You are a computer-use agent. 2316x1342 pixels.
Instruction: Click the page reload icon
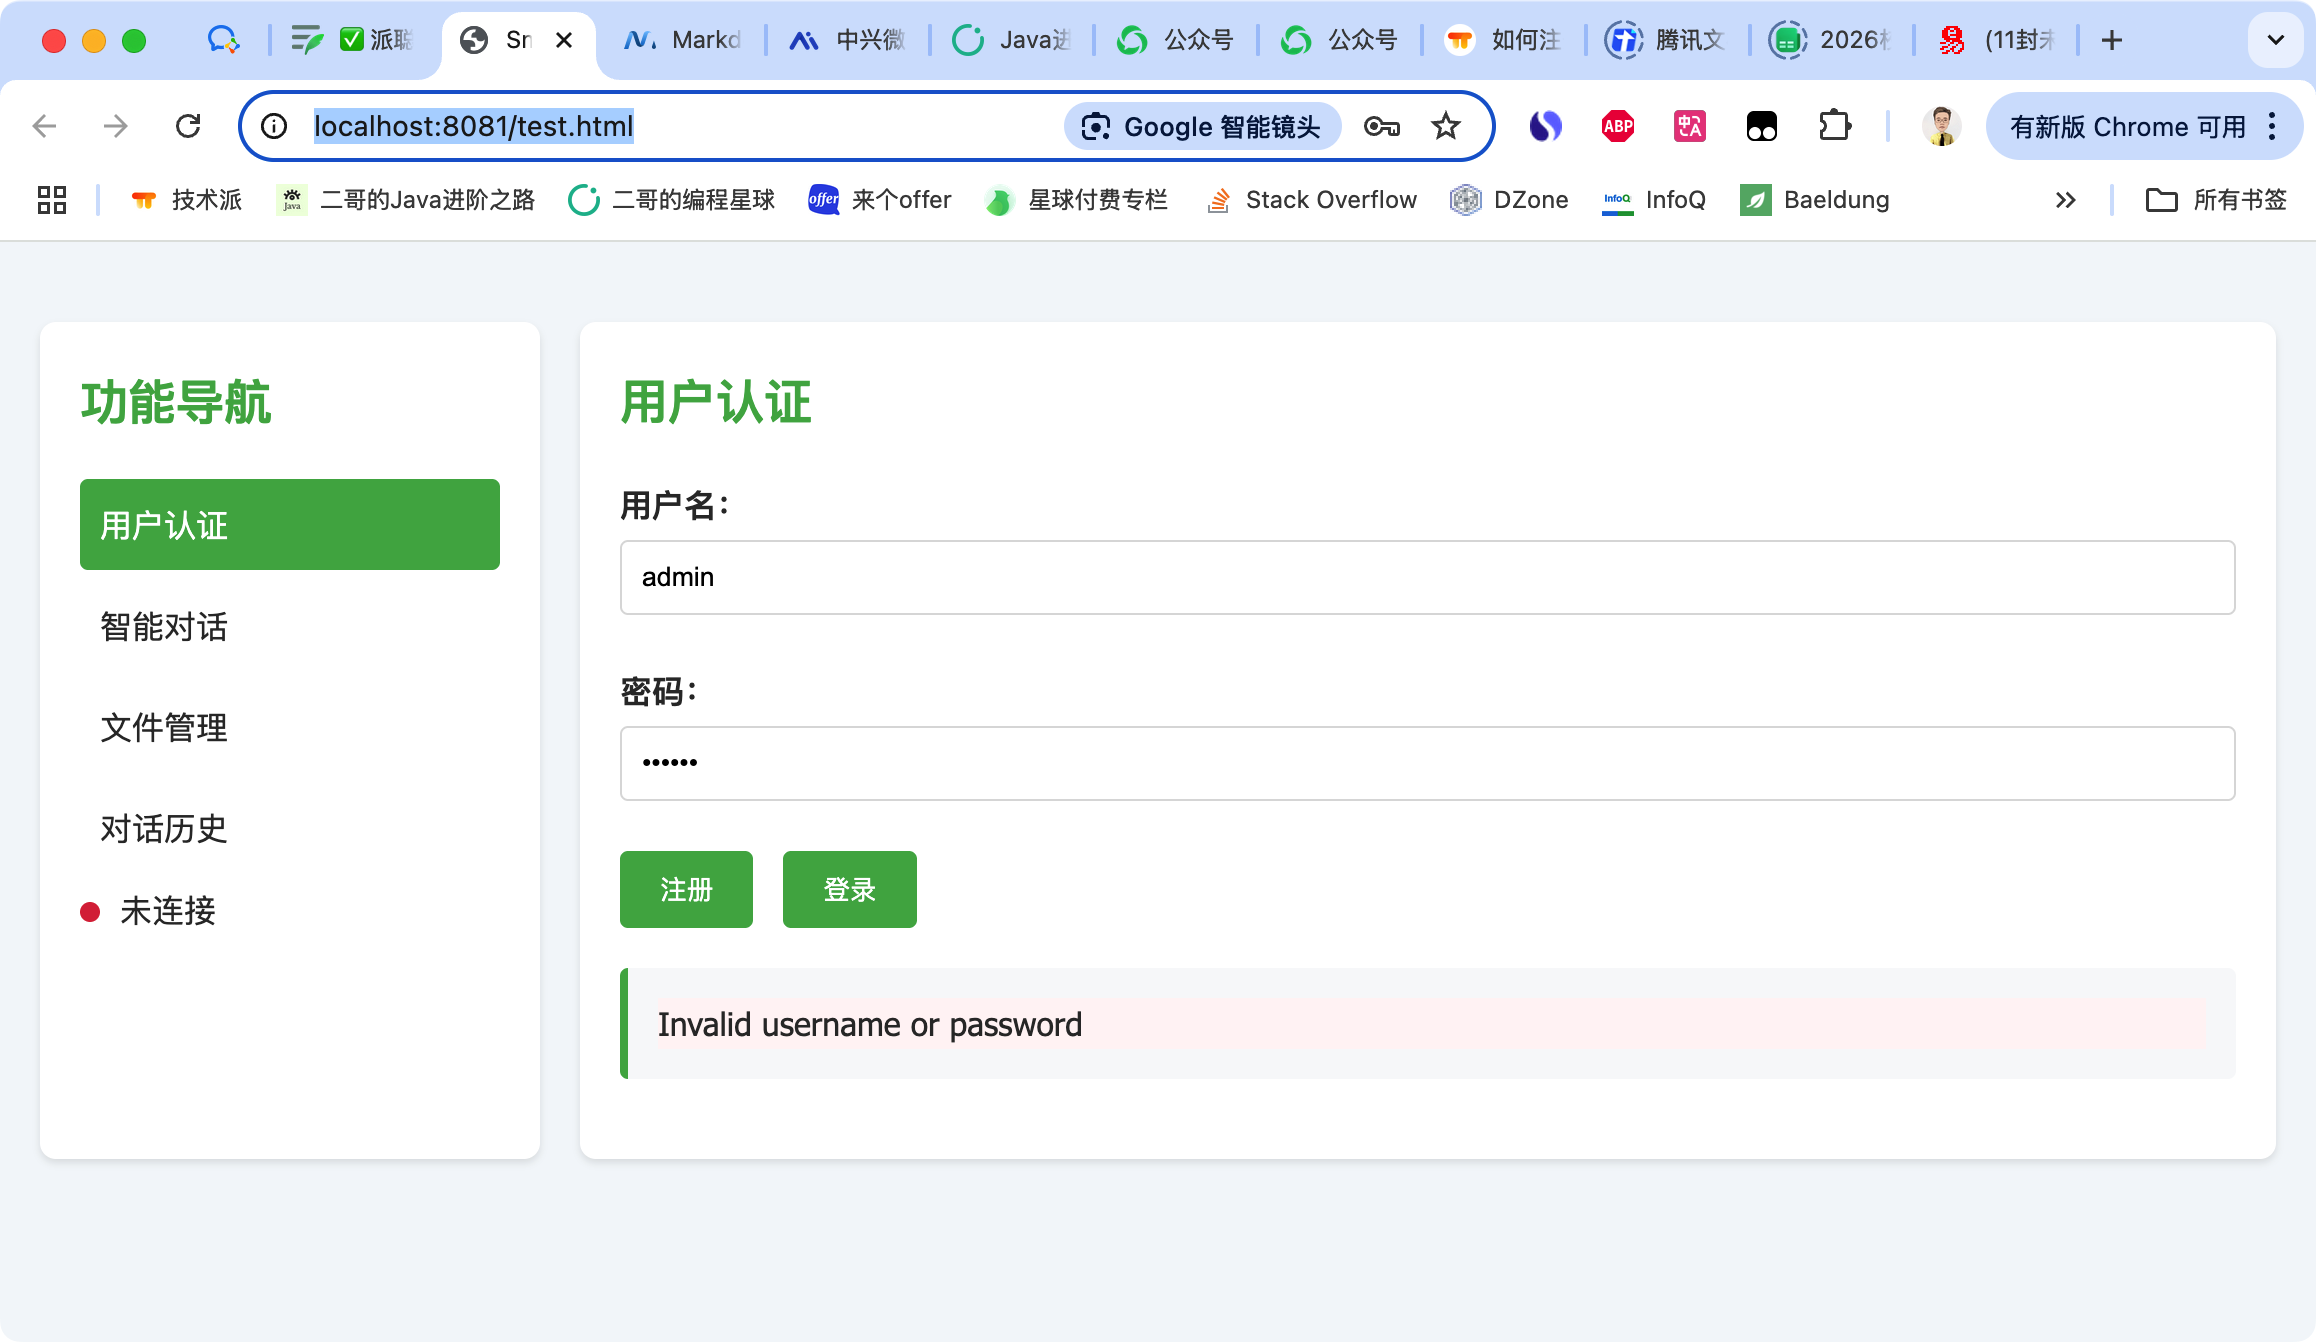pyautogui.click(x=188, y=126)
